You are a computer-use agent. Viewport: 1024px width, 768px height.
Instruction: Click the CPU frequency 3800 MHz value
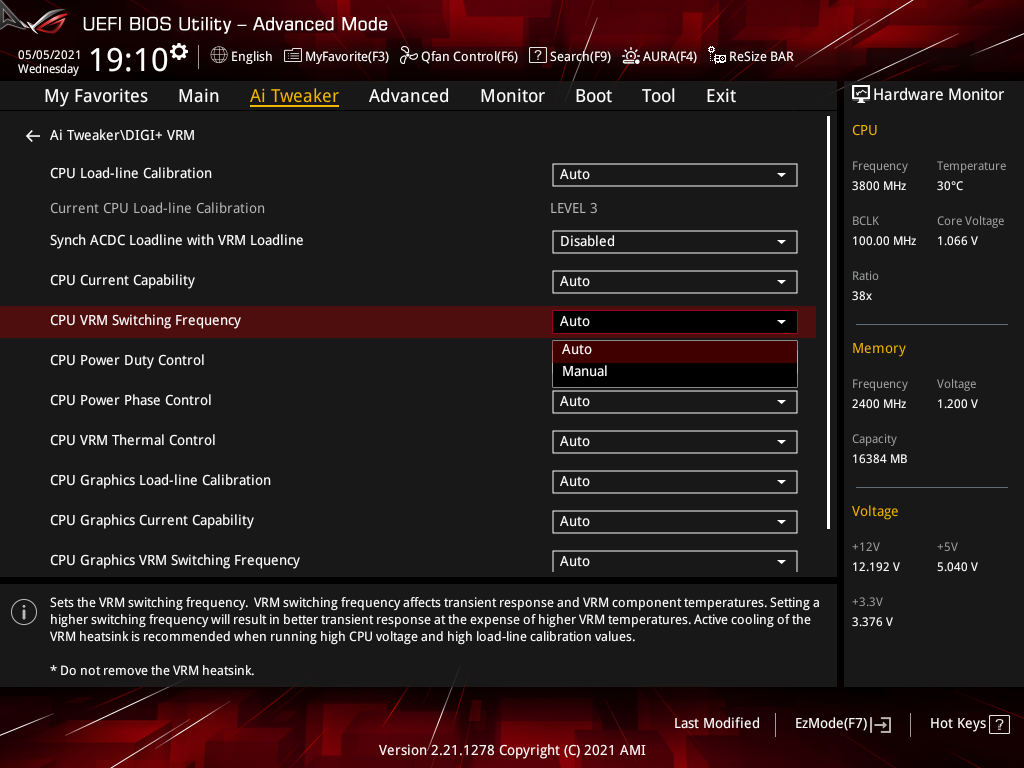coord(879,186)
